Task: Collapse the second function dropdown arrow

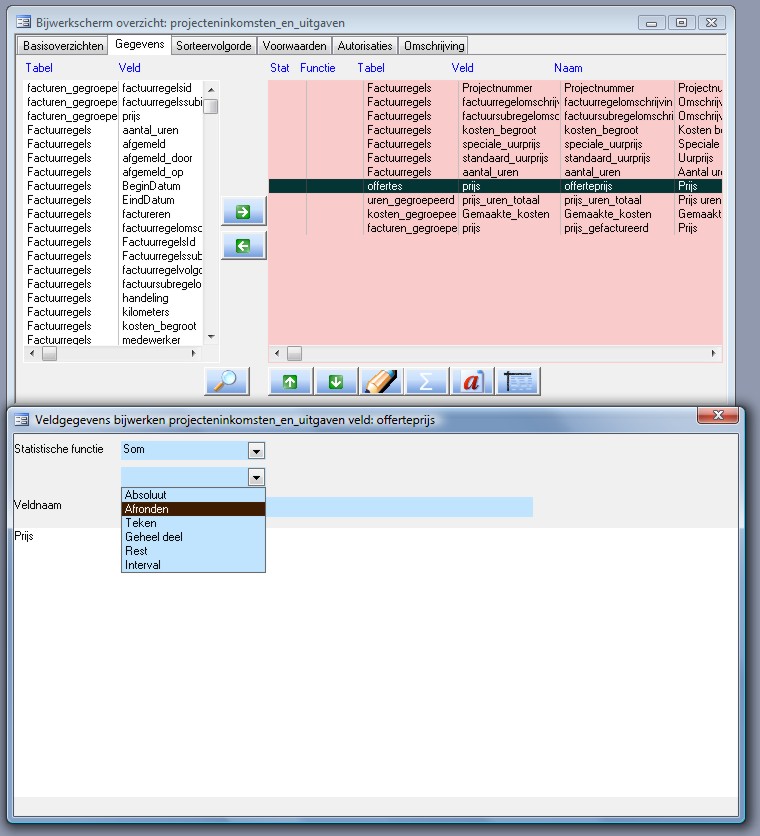Action: (256, 477)
